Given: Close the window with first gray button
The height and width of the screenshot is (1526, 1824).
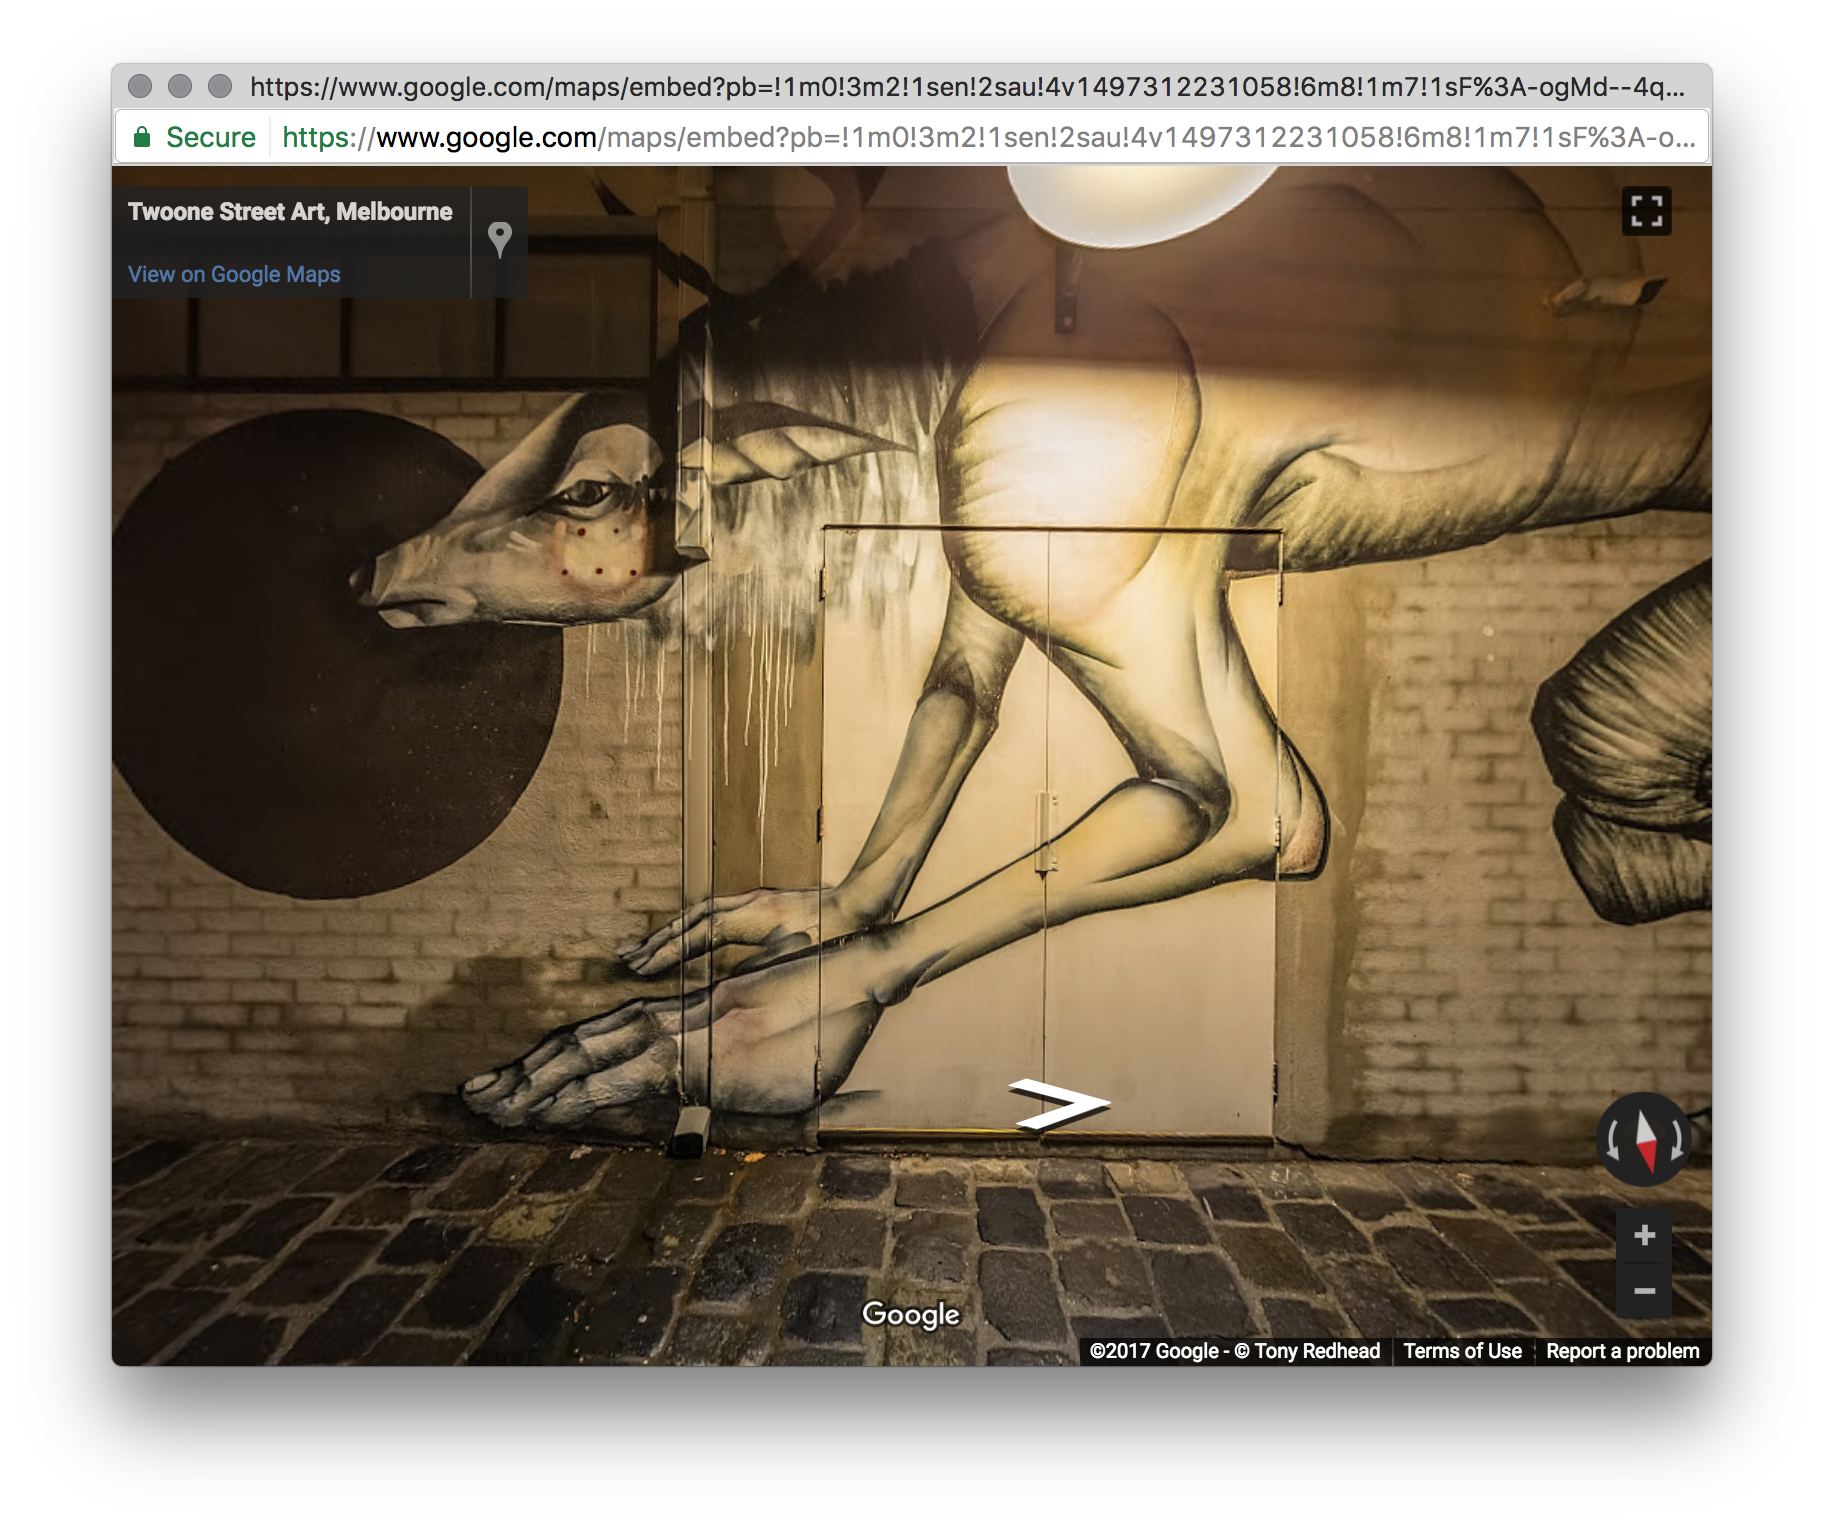Looking at the screenshot, I should pos(140,86).
